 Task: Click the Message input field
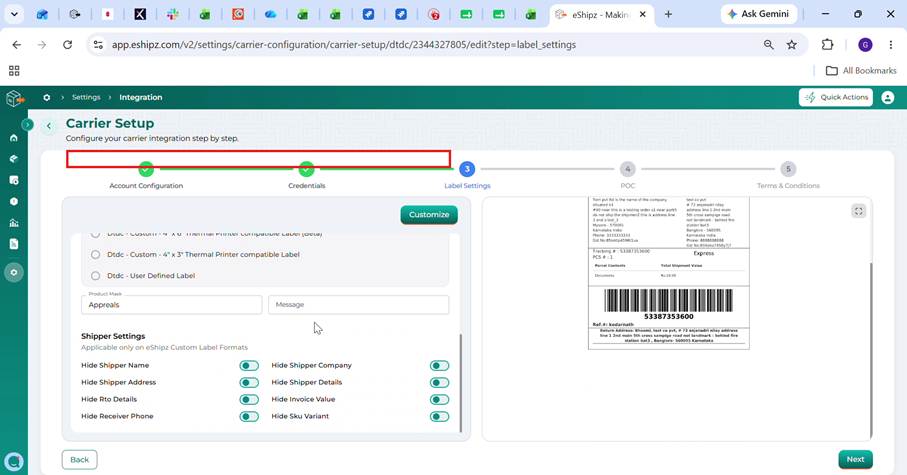tap(359, 305)
